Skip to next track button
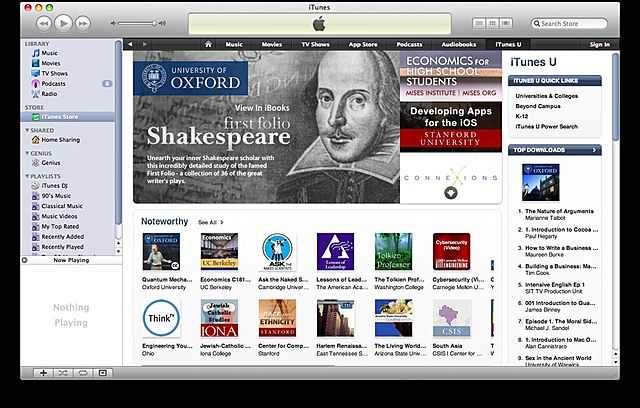The height and width of the screenshot is (408, 640). point(83,23)
